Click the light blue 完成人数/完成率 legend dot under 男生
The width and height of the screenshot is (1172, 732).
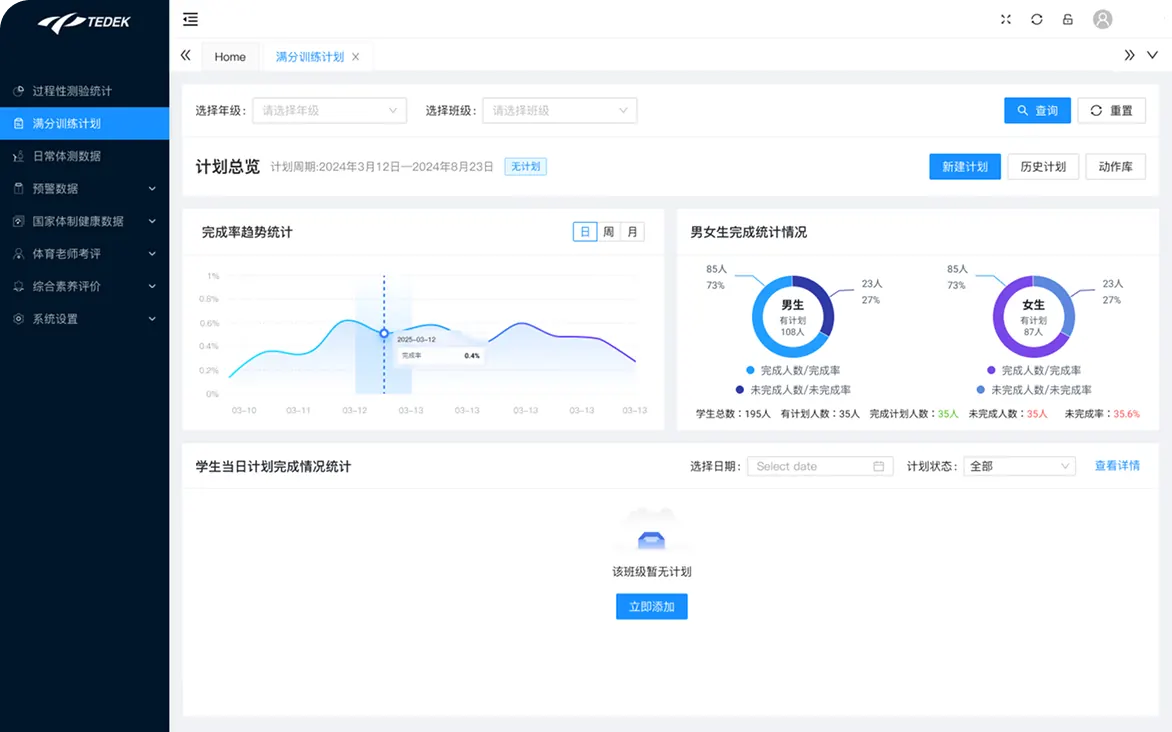[750, 370]
